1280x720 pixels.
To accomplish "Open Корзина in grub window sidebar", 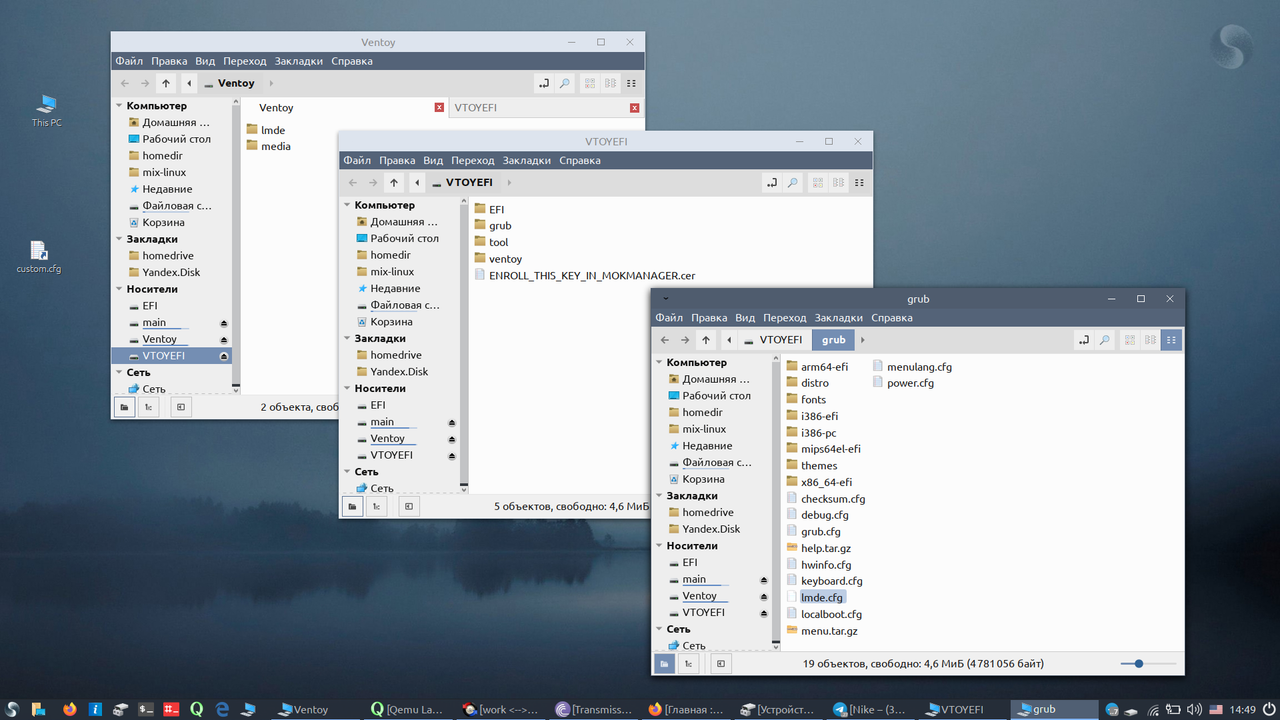I will (703, 479).
